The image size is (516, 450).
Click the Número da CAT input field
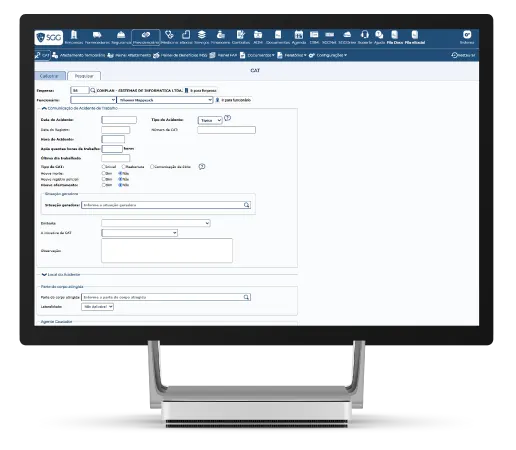click(x=226, y=130)
